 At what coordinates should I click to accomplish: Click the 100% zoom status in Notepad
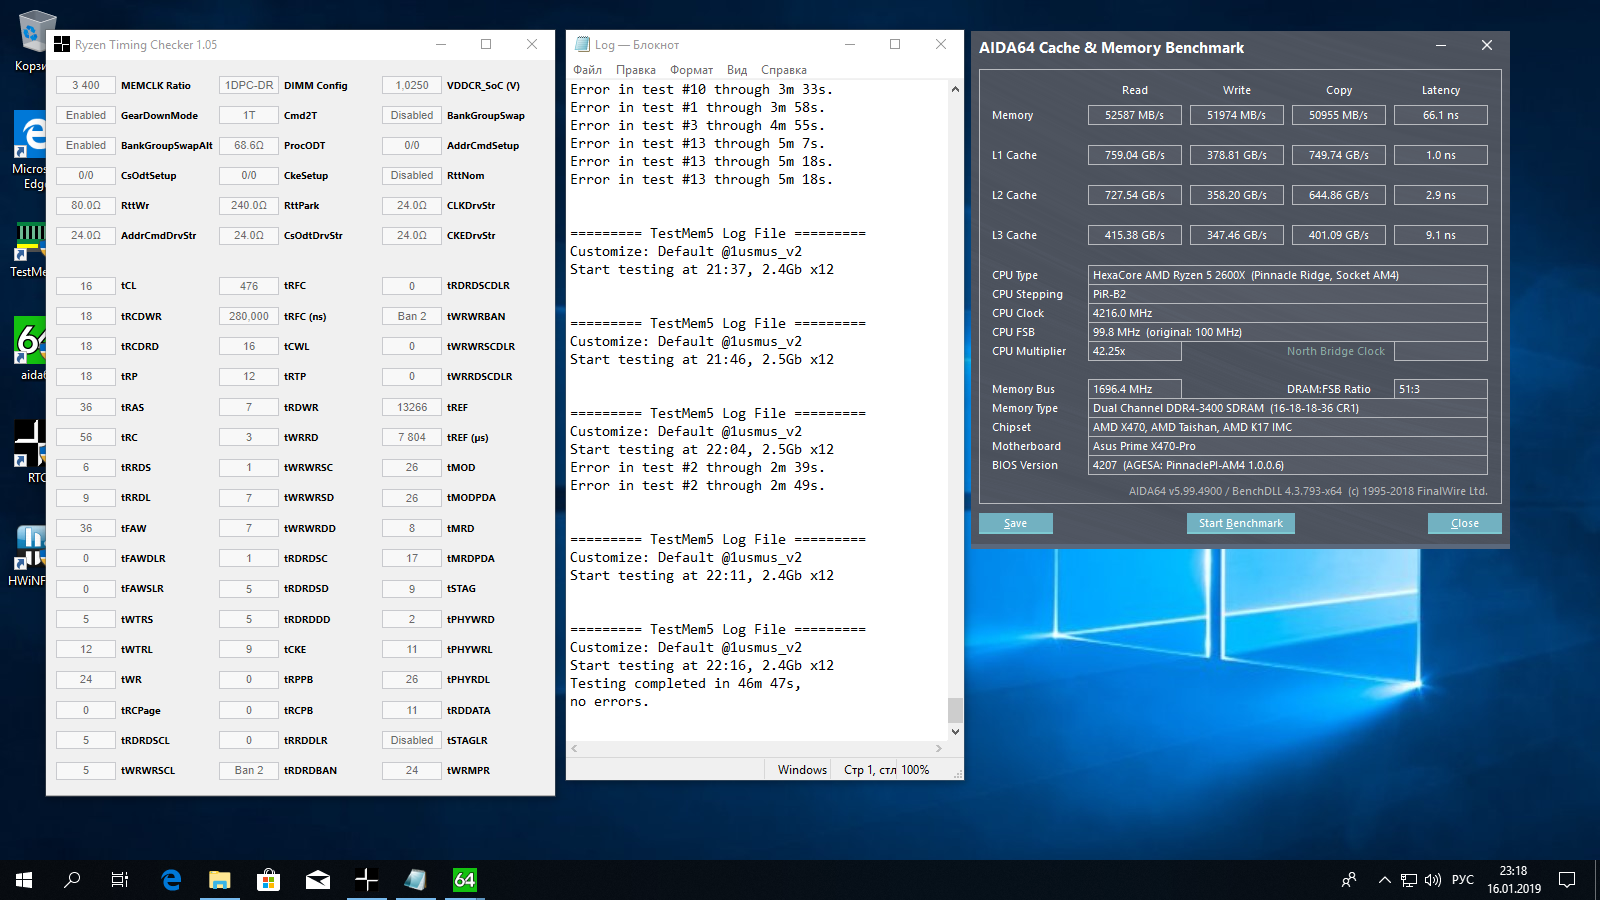tap(916, 770)
